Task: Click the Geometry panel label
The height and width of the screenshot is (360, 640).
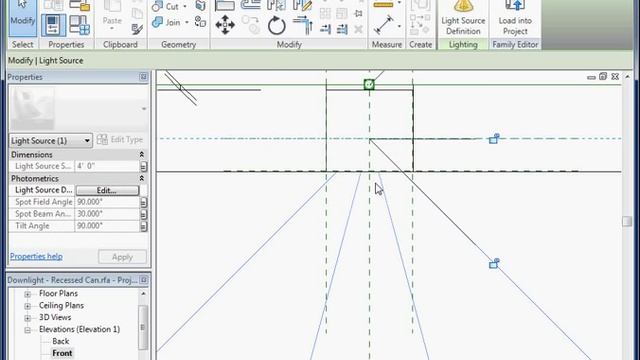Action: pos(178,44)
